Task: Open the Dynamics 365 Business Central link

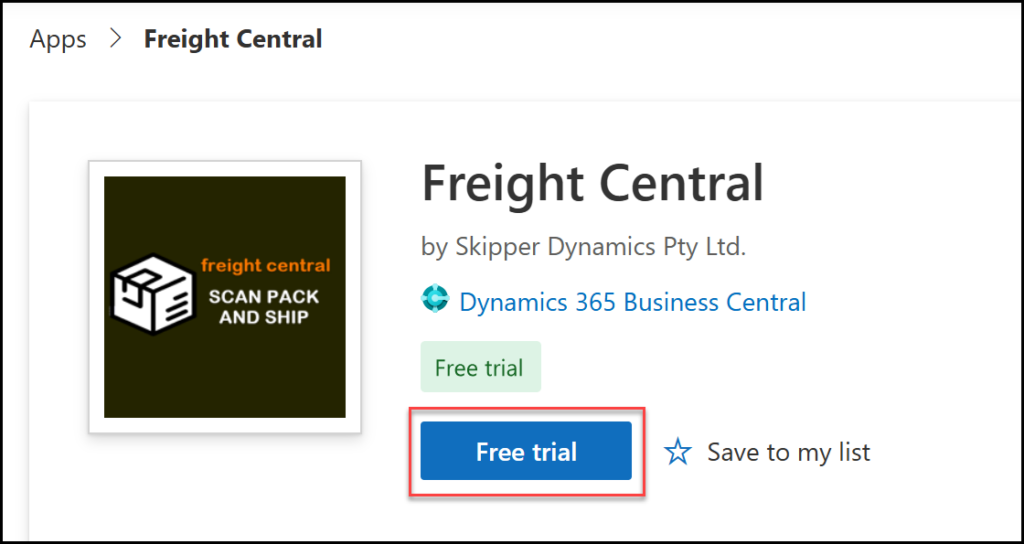Action: tap(632, 302)
